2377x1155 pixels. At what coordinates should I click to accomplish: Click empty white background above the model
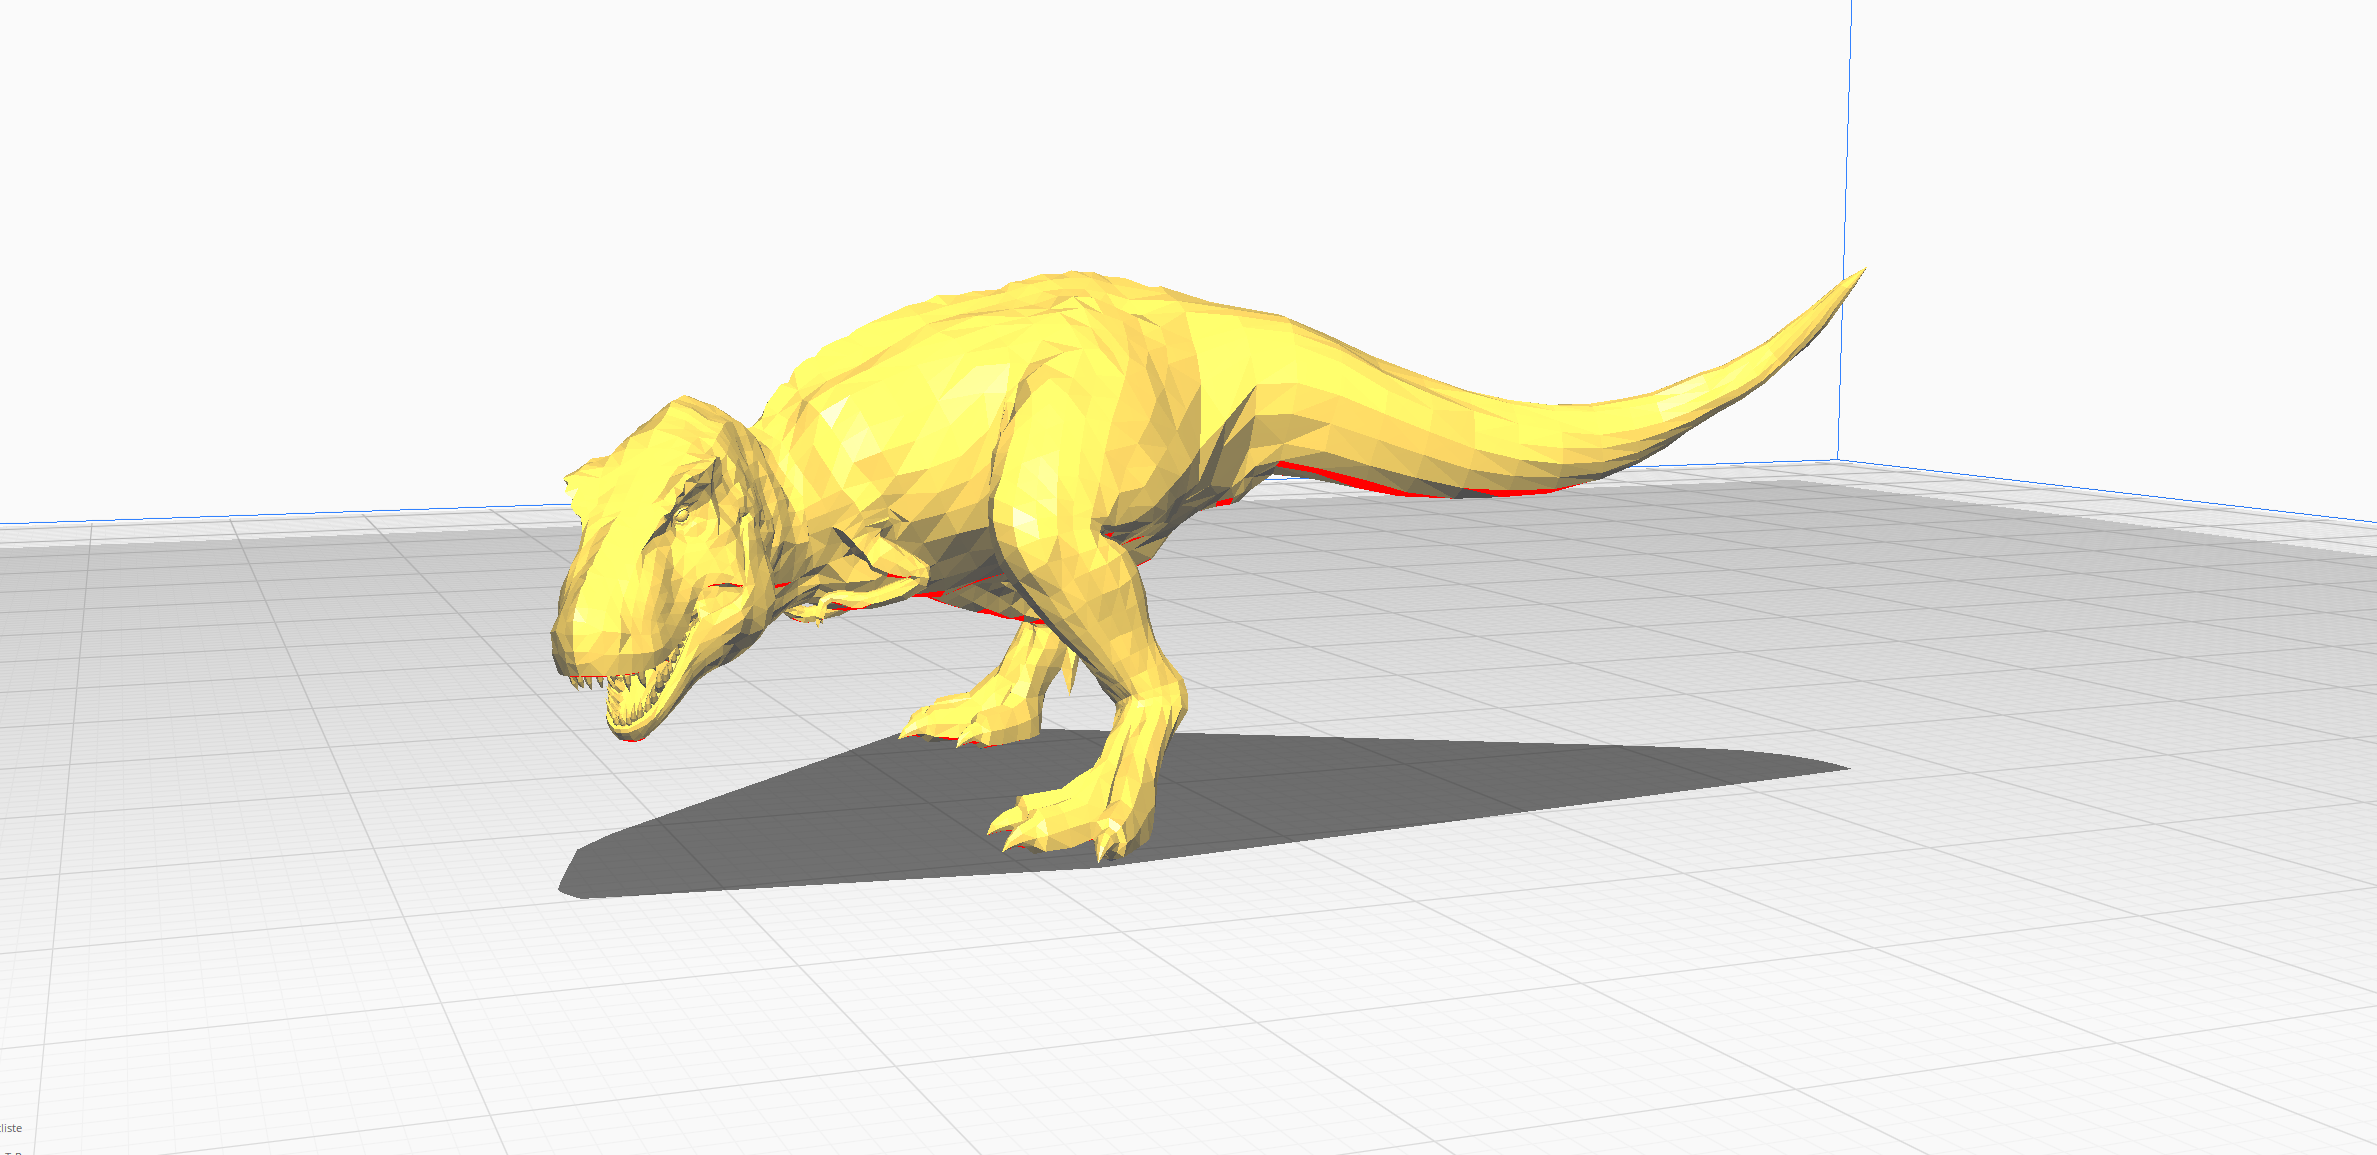click(1000, 120)
